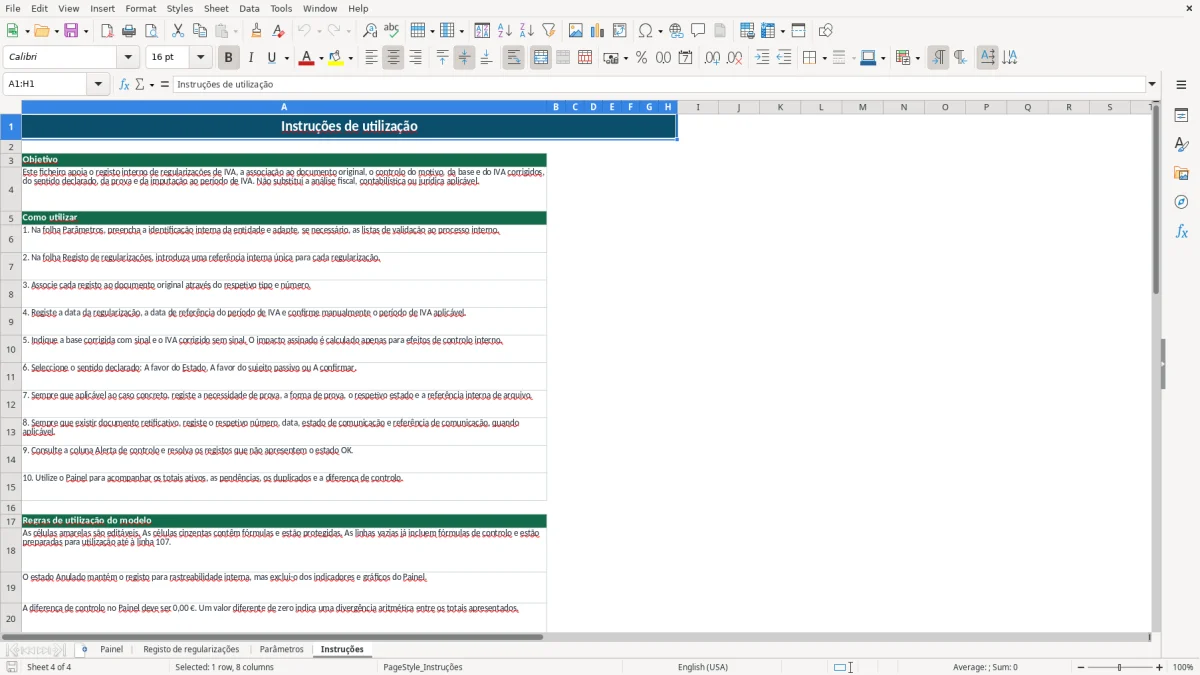
Task: Open the font size dropdown
Action: point(201,58)
